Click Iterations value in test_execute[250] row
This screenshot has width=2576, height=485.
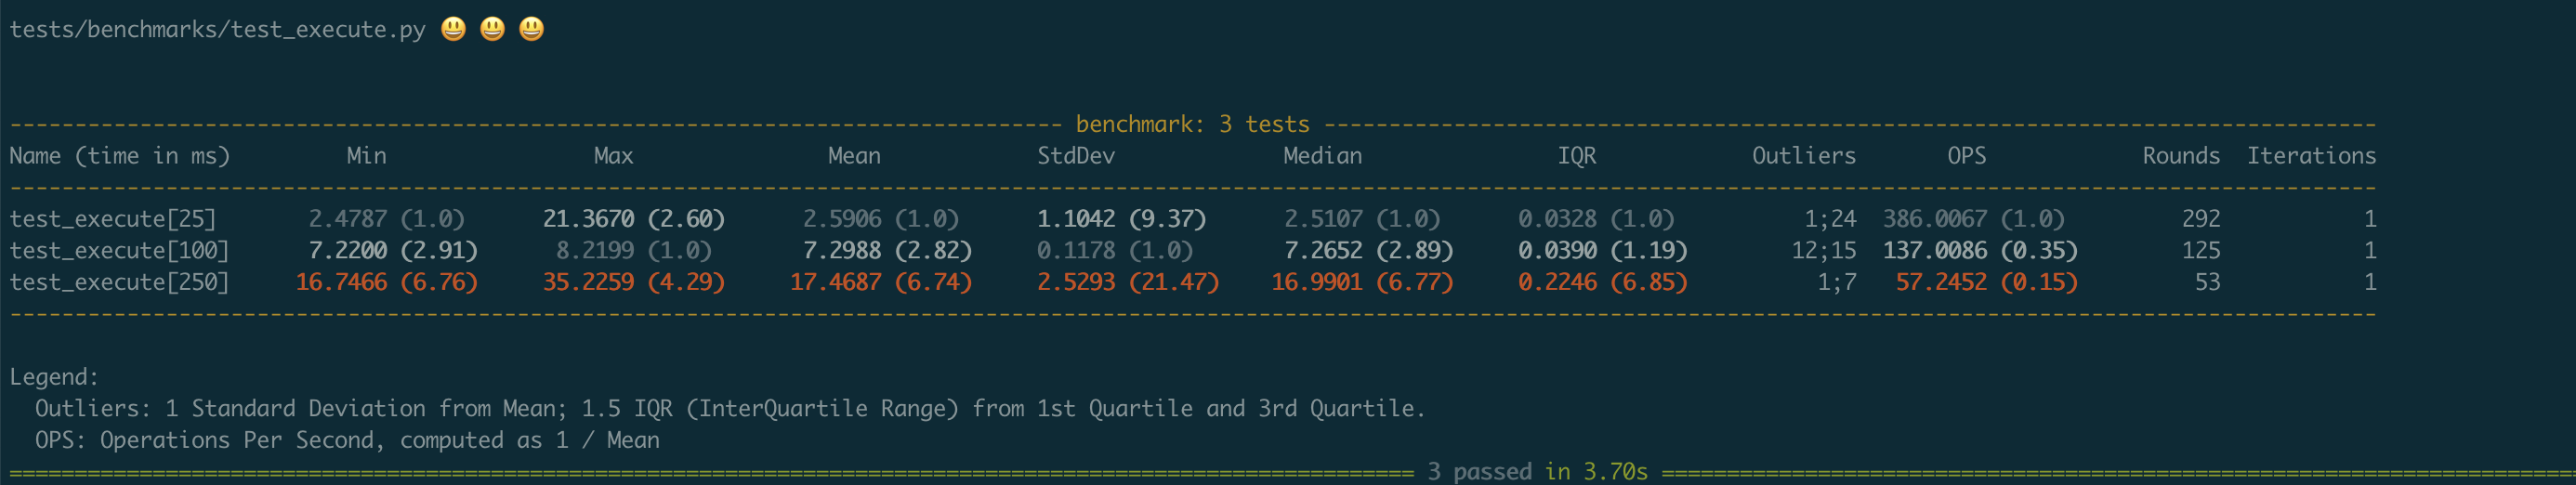click(2370, 282)
